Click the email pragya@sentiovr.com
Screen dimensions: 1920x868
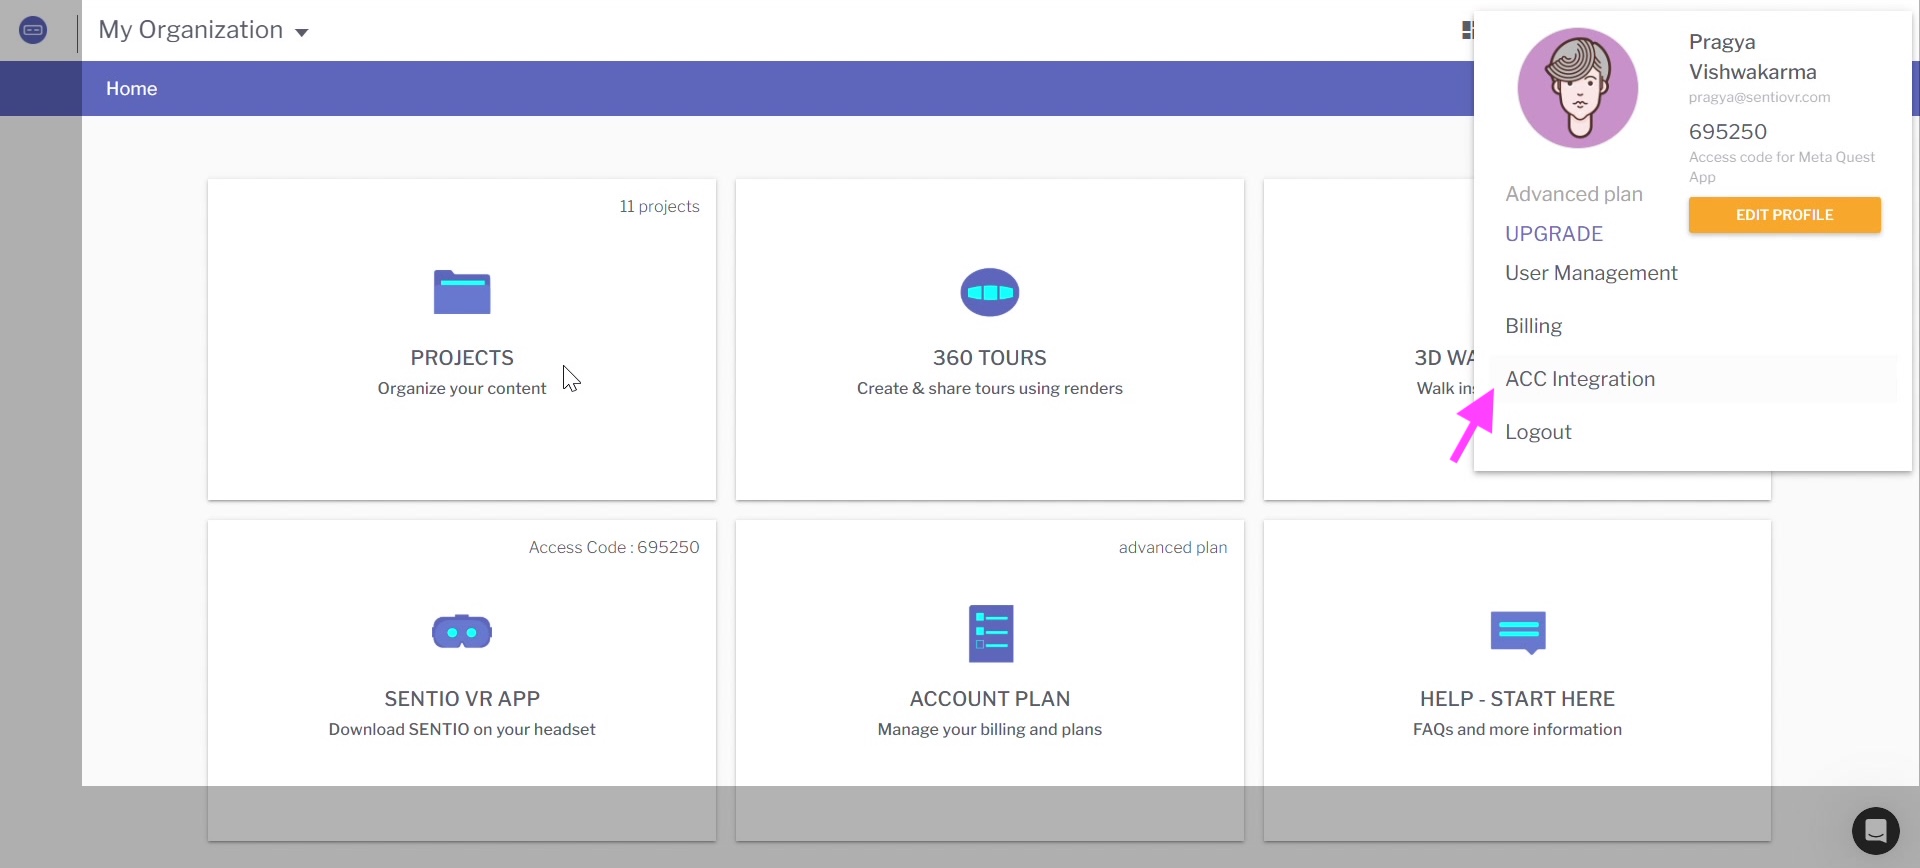point(1759,97)
